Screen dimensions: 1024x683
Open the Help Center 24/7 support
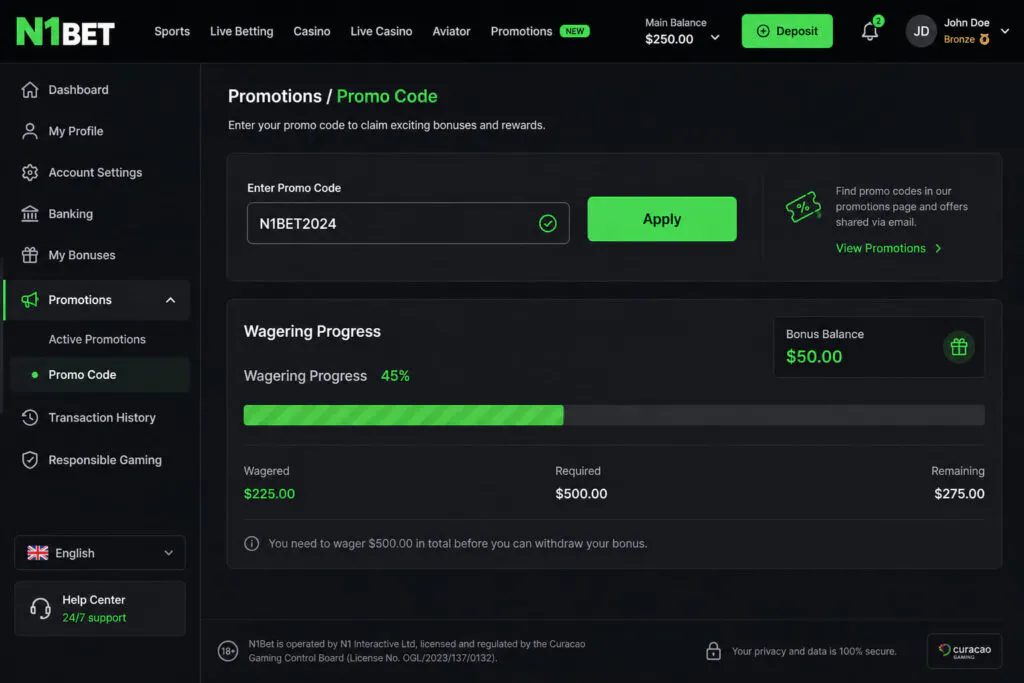[100, 609]
